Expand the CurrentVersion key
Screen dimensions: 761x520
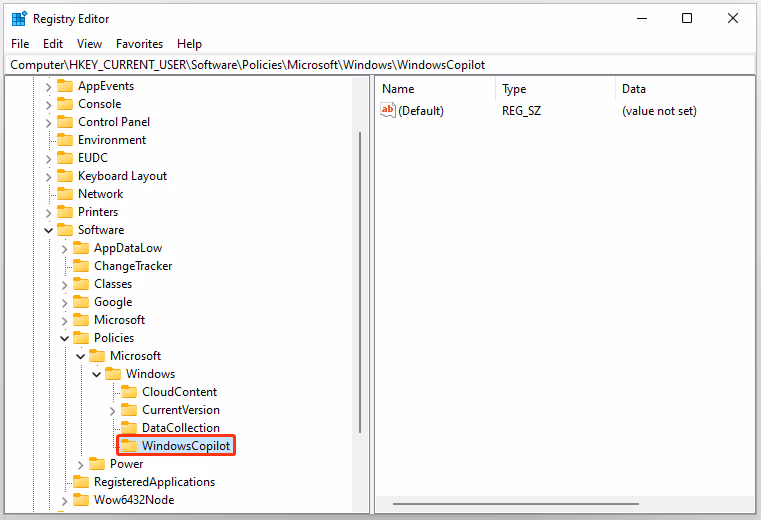click(x=112, y=411)
